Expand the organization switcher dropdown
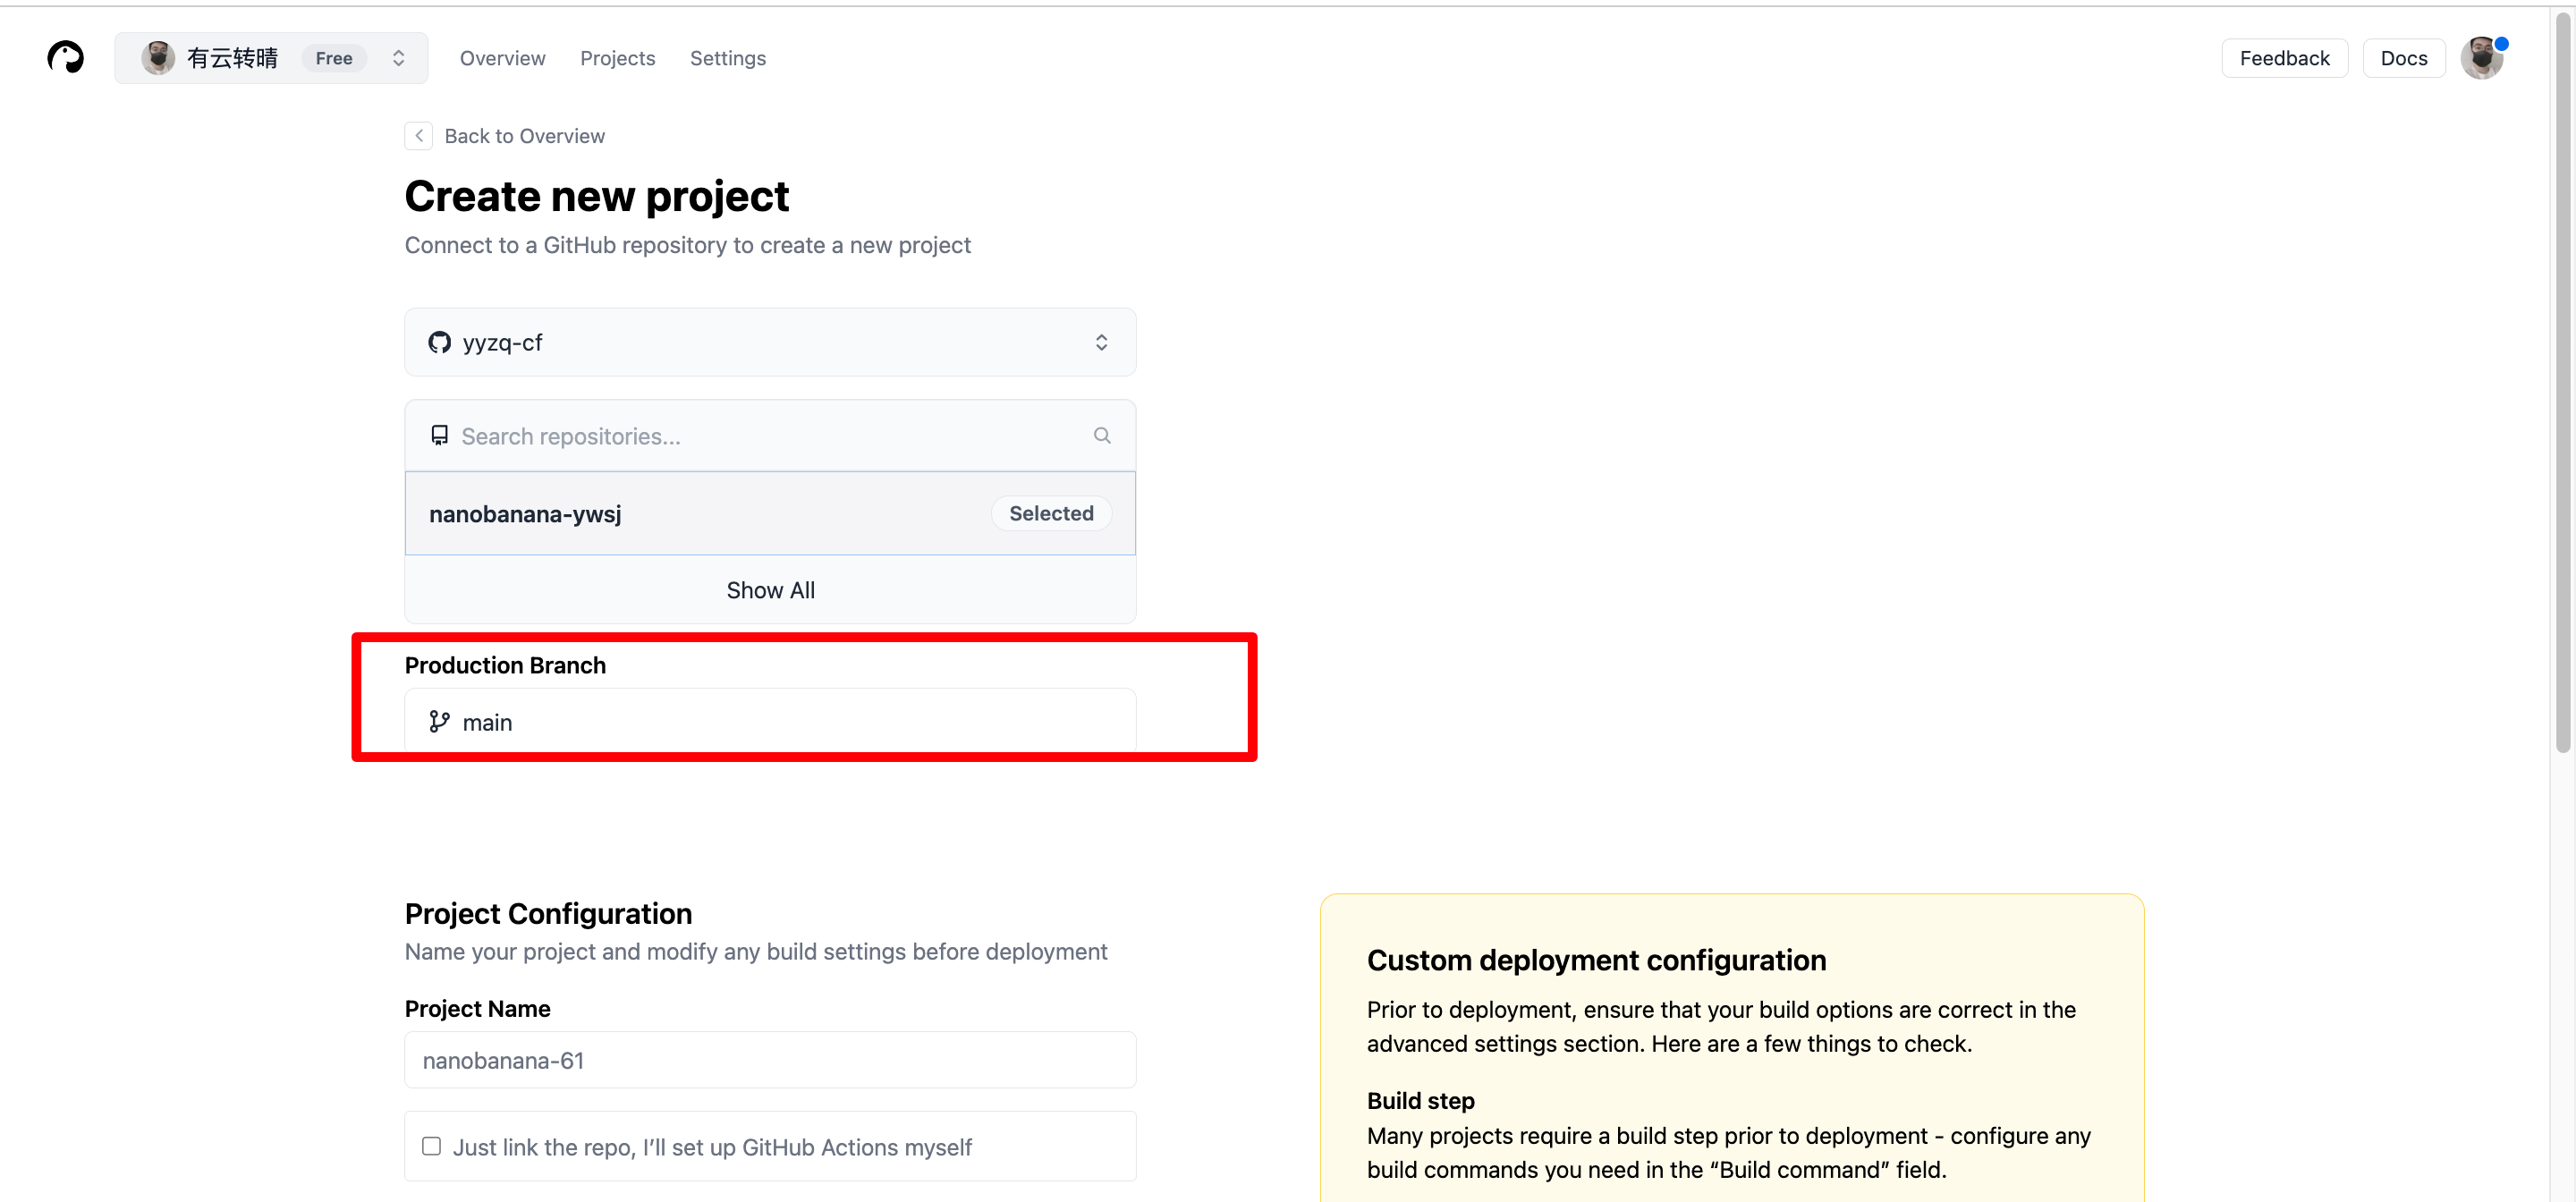2576x1202 pixels. (398, 57)
